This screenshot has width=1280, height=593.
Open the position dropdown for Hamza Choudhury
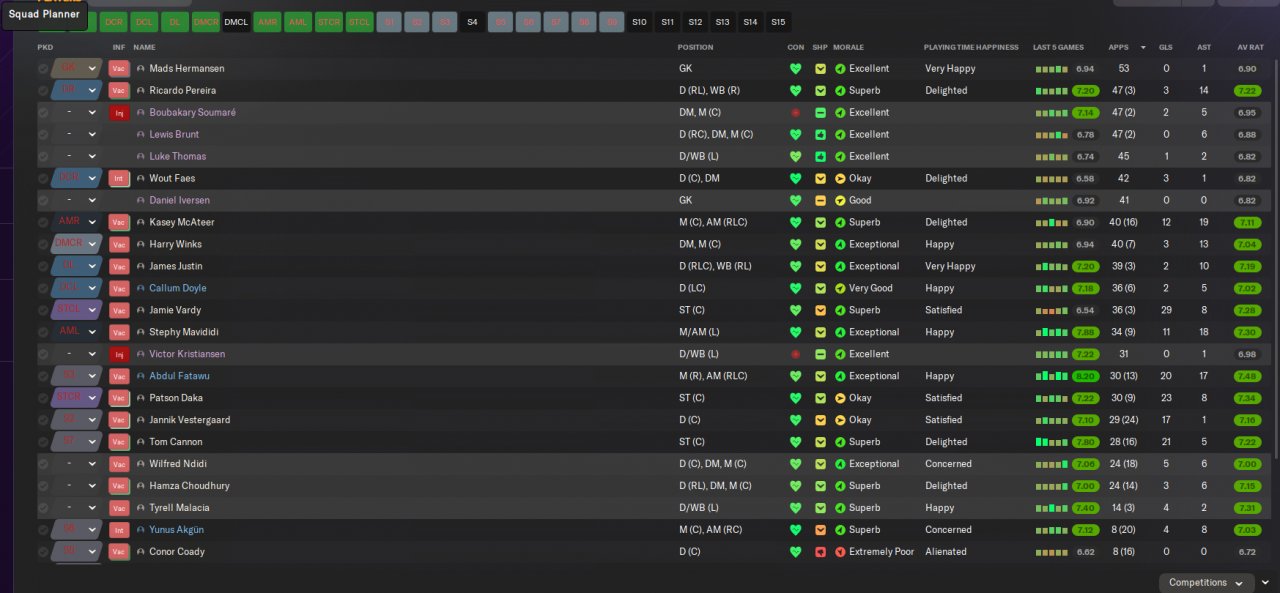[x=77, y=486]
